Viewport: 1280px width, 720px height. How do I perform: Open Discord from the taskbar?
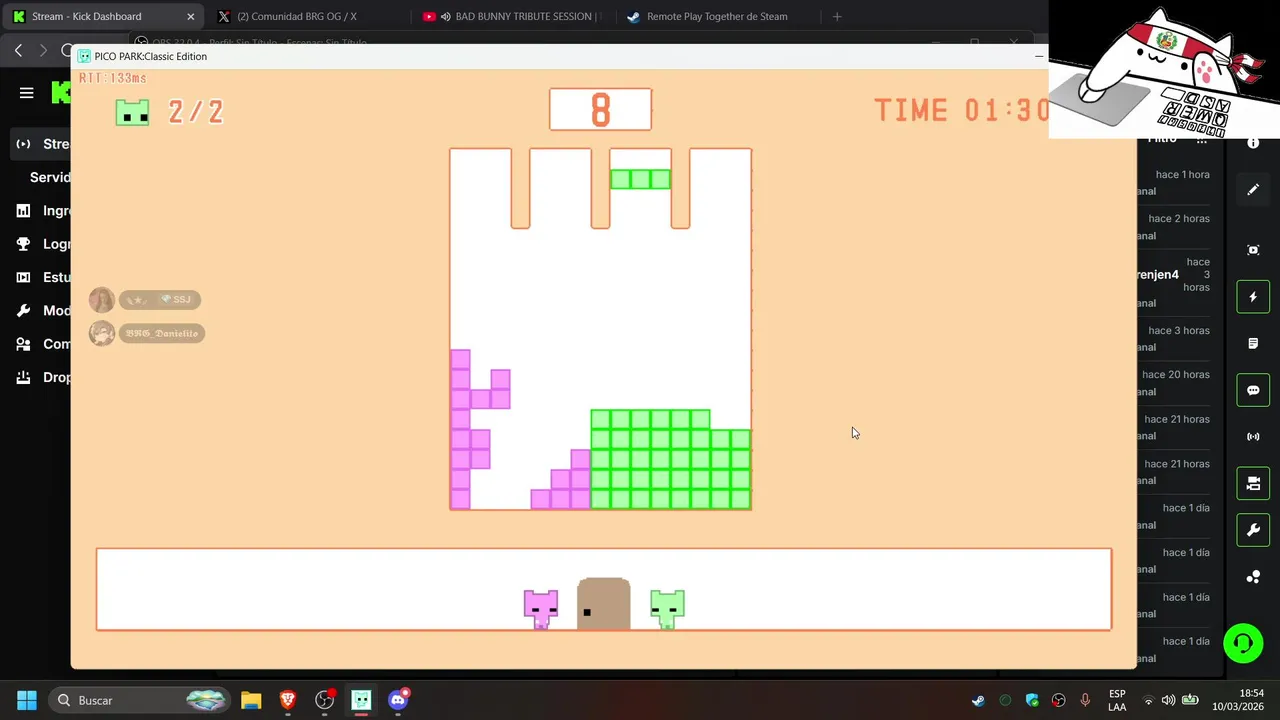398,700
